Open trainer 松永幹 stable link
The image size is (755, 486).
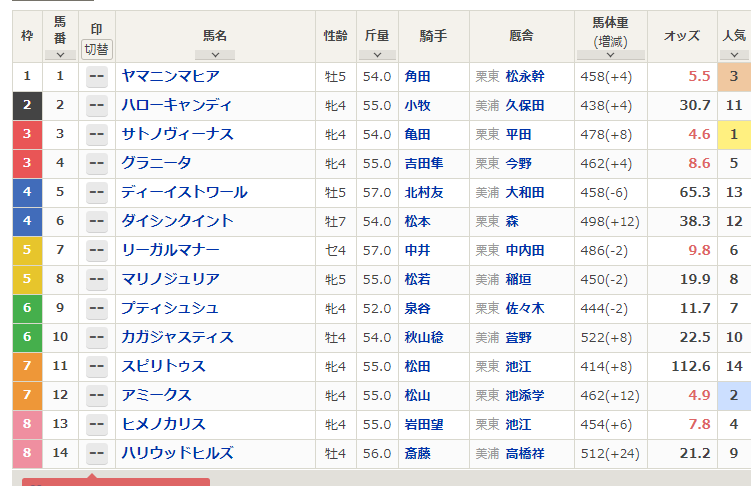pos(525,76)
